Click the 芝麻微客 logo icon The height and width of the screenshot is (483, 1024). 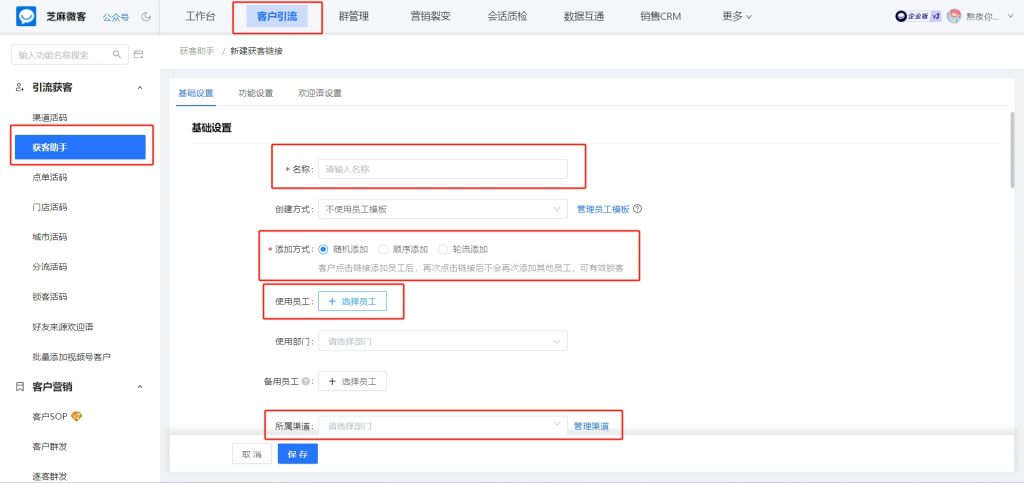(x=26, y=16)
